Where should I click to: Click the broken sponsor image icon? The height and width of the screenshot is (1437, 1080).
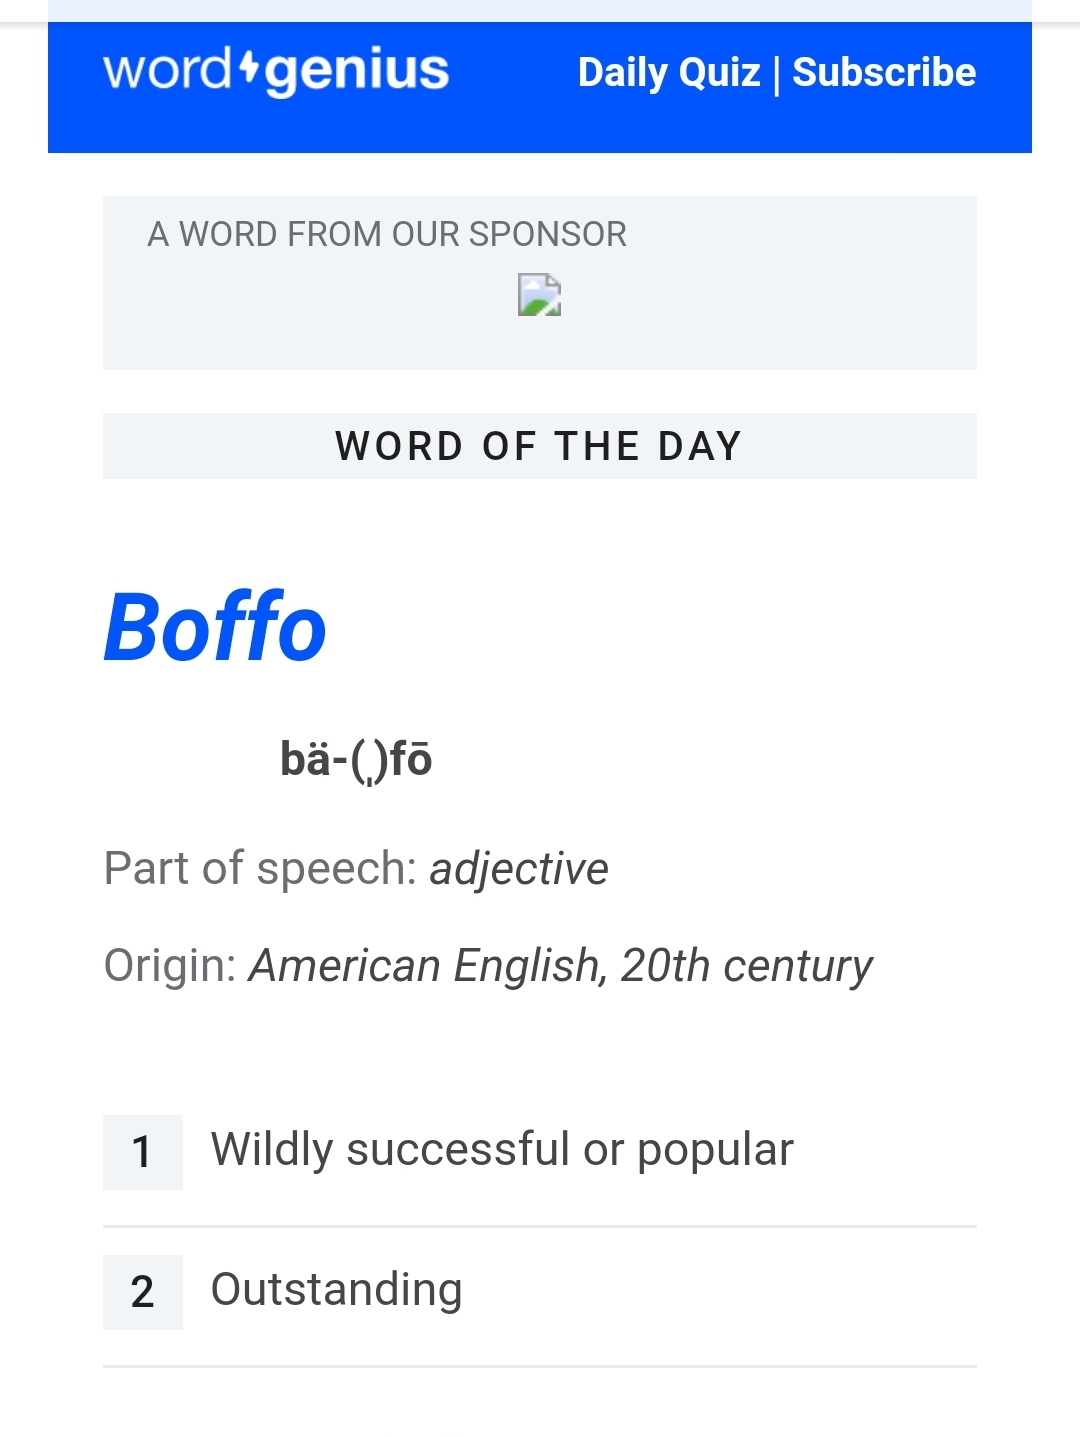tap(539, 295)
